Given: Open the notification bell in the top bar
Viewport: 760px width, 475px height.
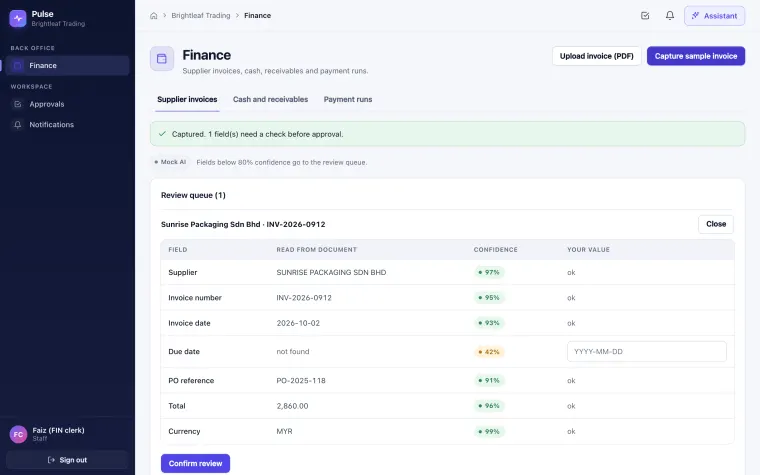Looking at the screenshot, I should (x=670, y=16).
